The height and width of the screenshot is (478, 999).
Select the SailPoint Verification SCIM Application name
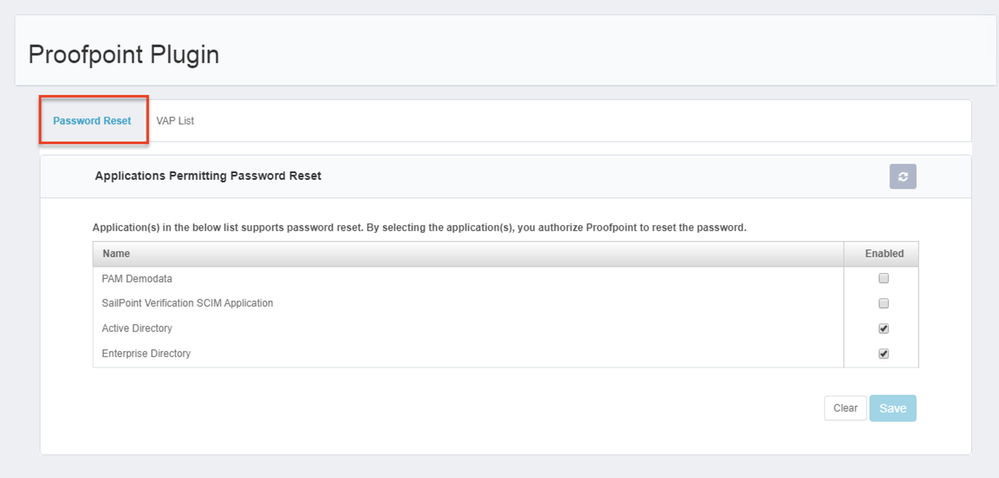point(187,303)
